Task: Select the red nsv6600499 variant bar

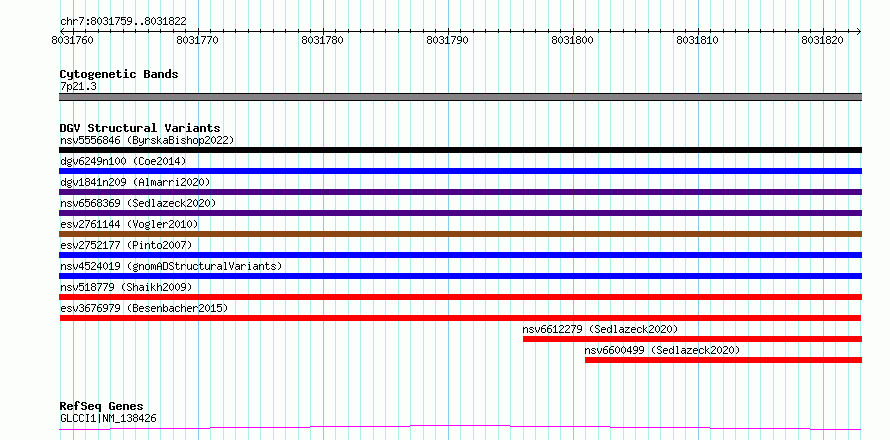Action: point(724,360)
